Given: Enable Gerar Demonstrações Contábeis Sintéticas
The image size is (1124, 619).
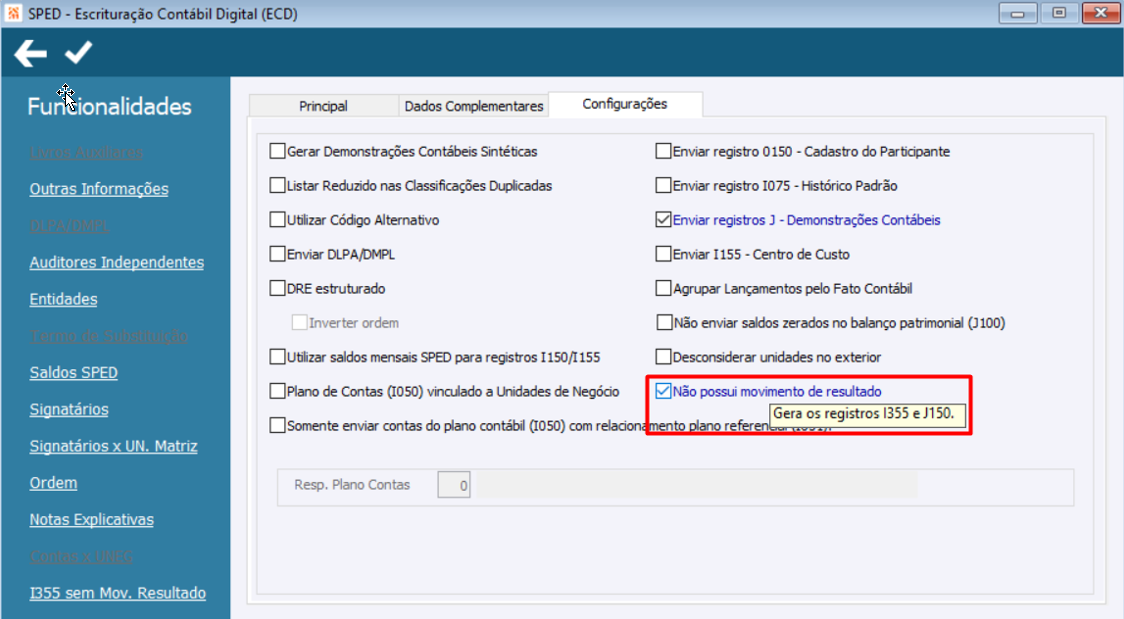Looking at the screenshot, I should point(277,151).
